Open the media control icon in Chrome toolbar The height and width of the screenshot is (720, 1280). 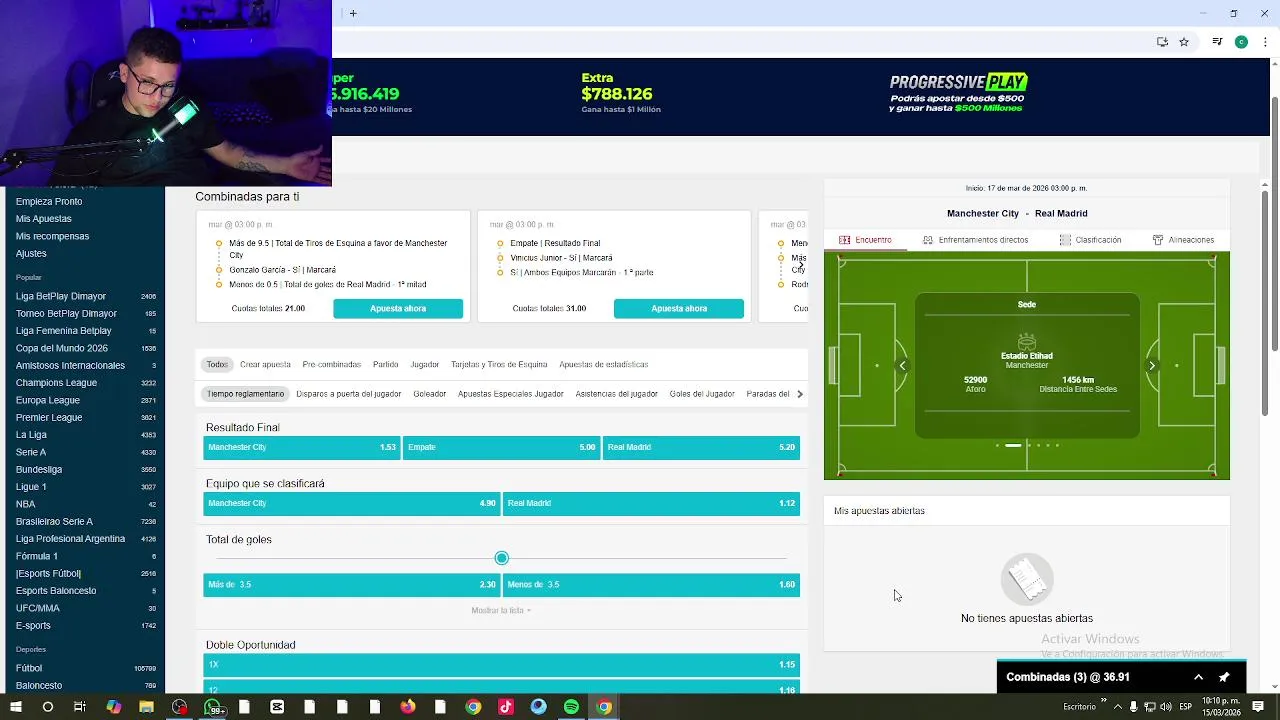click(1217, 42)
